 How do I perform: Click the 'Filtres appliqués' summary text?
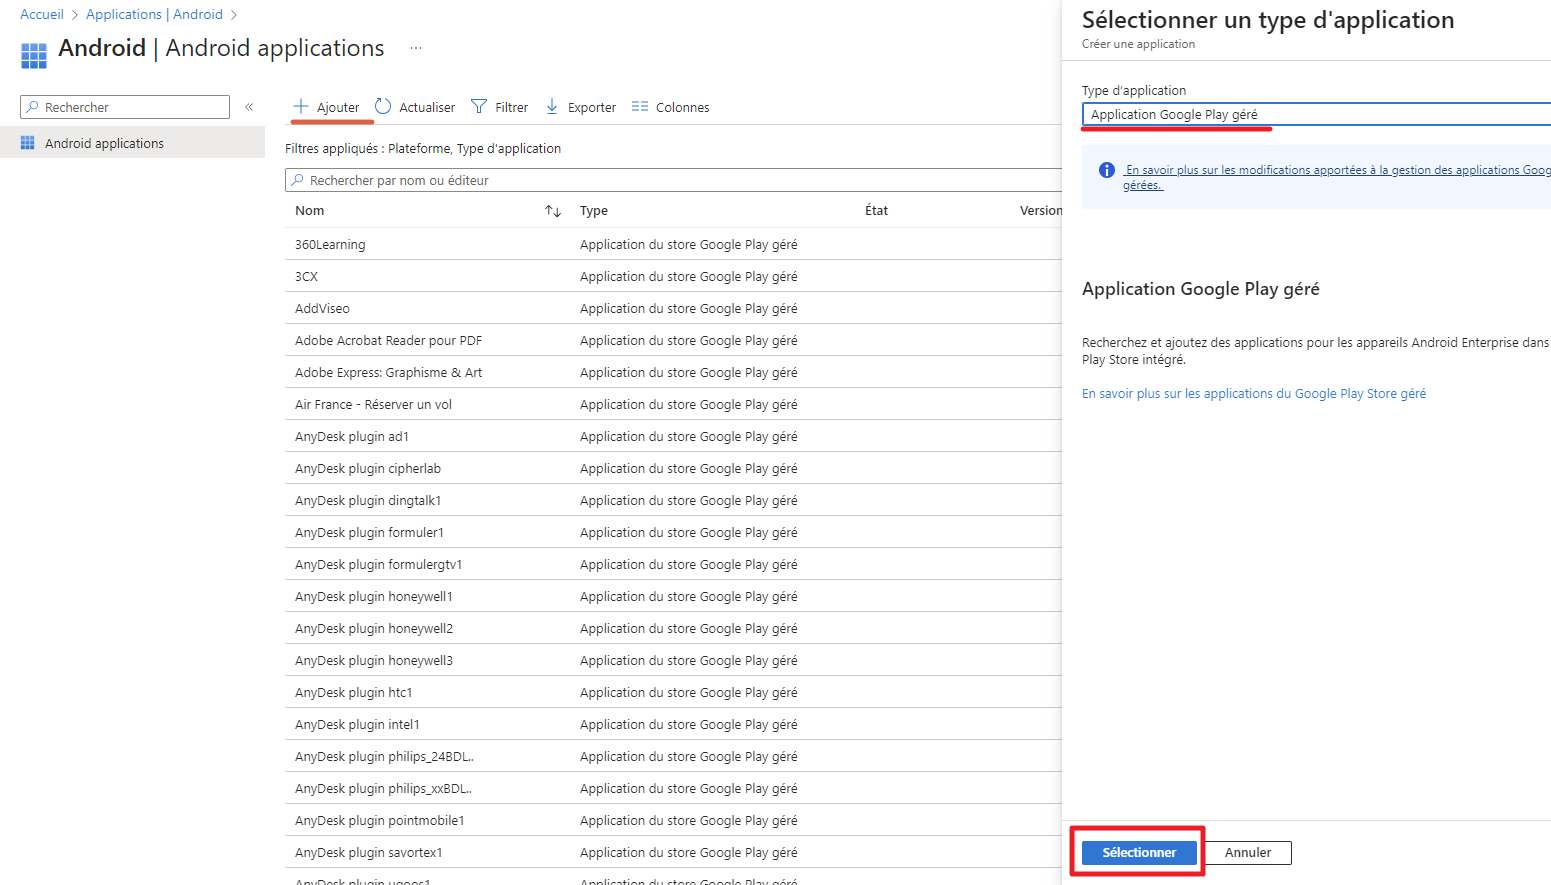point(423,149)
